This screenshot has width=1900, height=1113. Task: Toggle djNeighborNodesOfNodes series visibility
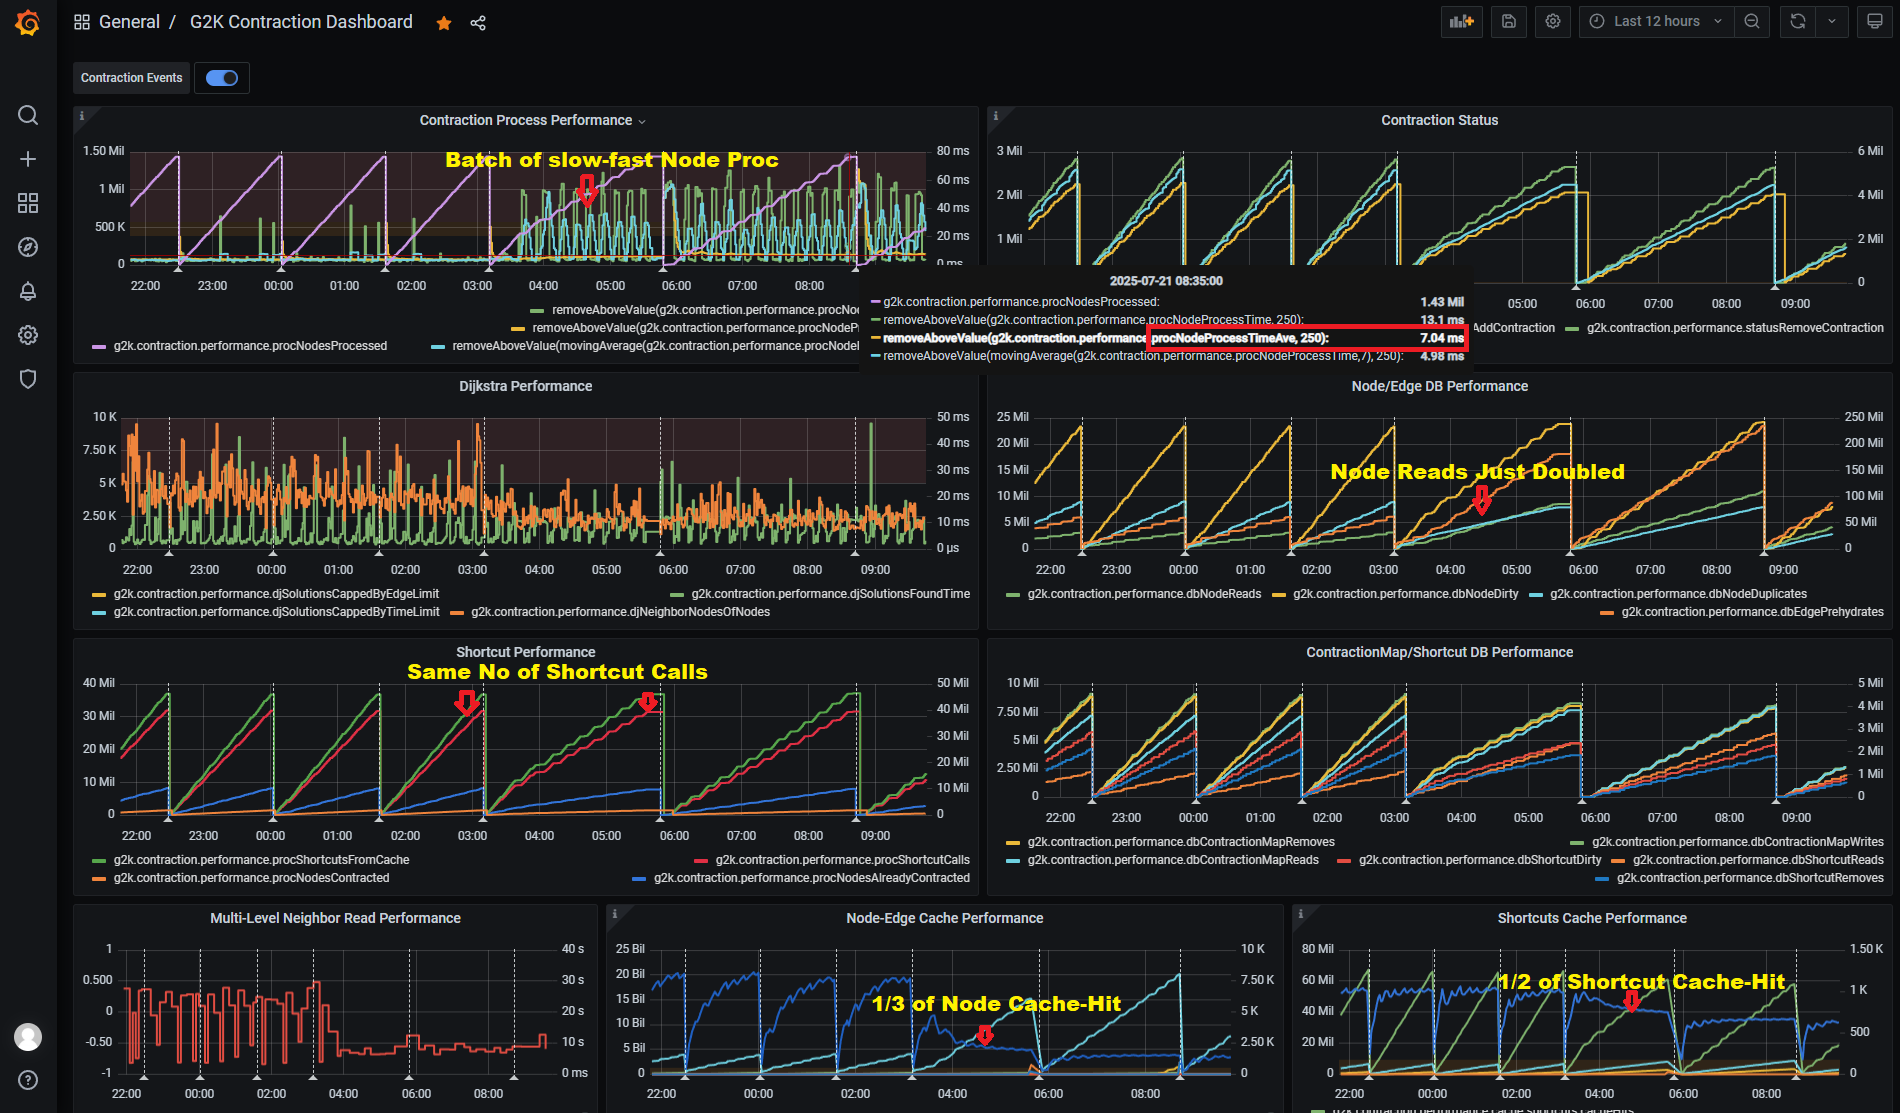tap(621, 612)
